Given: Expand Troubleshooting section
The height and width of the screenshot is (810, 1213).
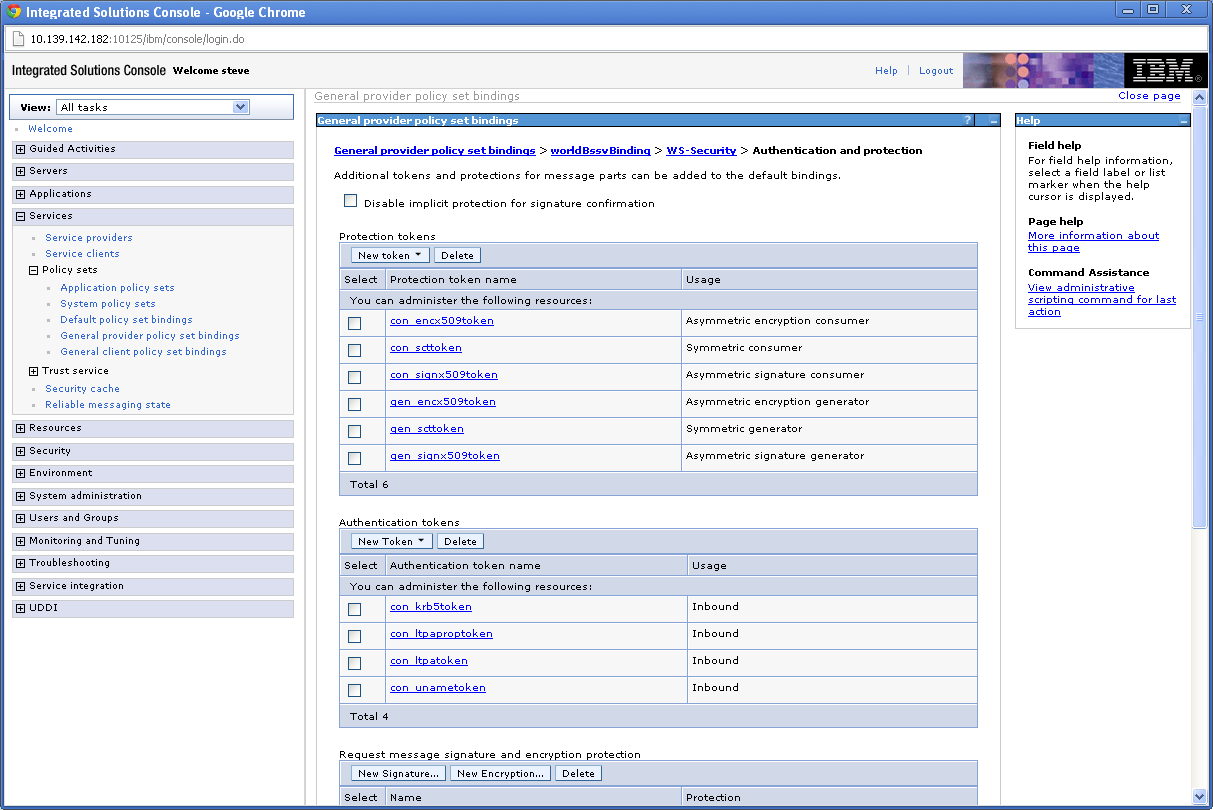Looking at the screenshot, I should (20, 563).
